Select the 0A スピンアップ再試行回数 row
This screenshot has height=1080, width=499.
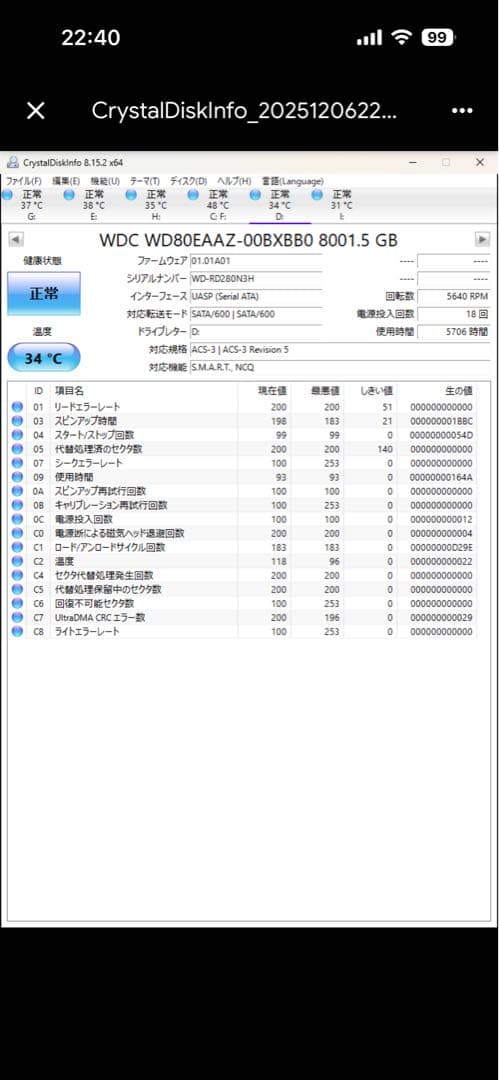pyautogui.click(x=243, y=491)
